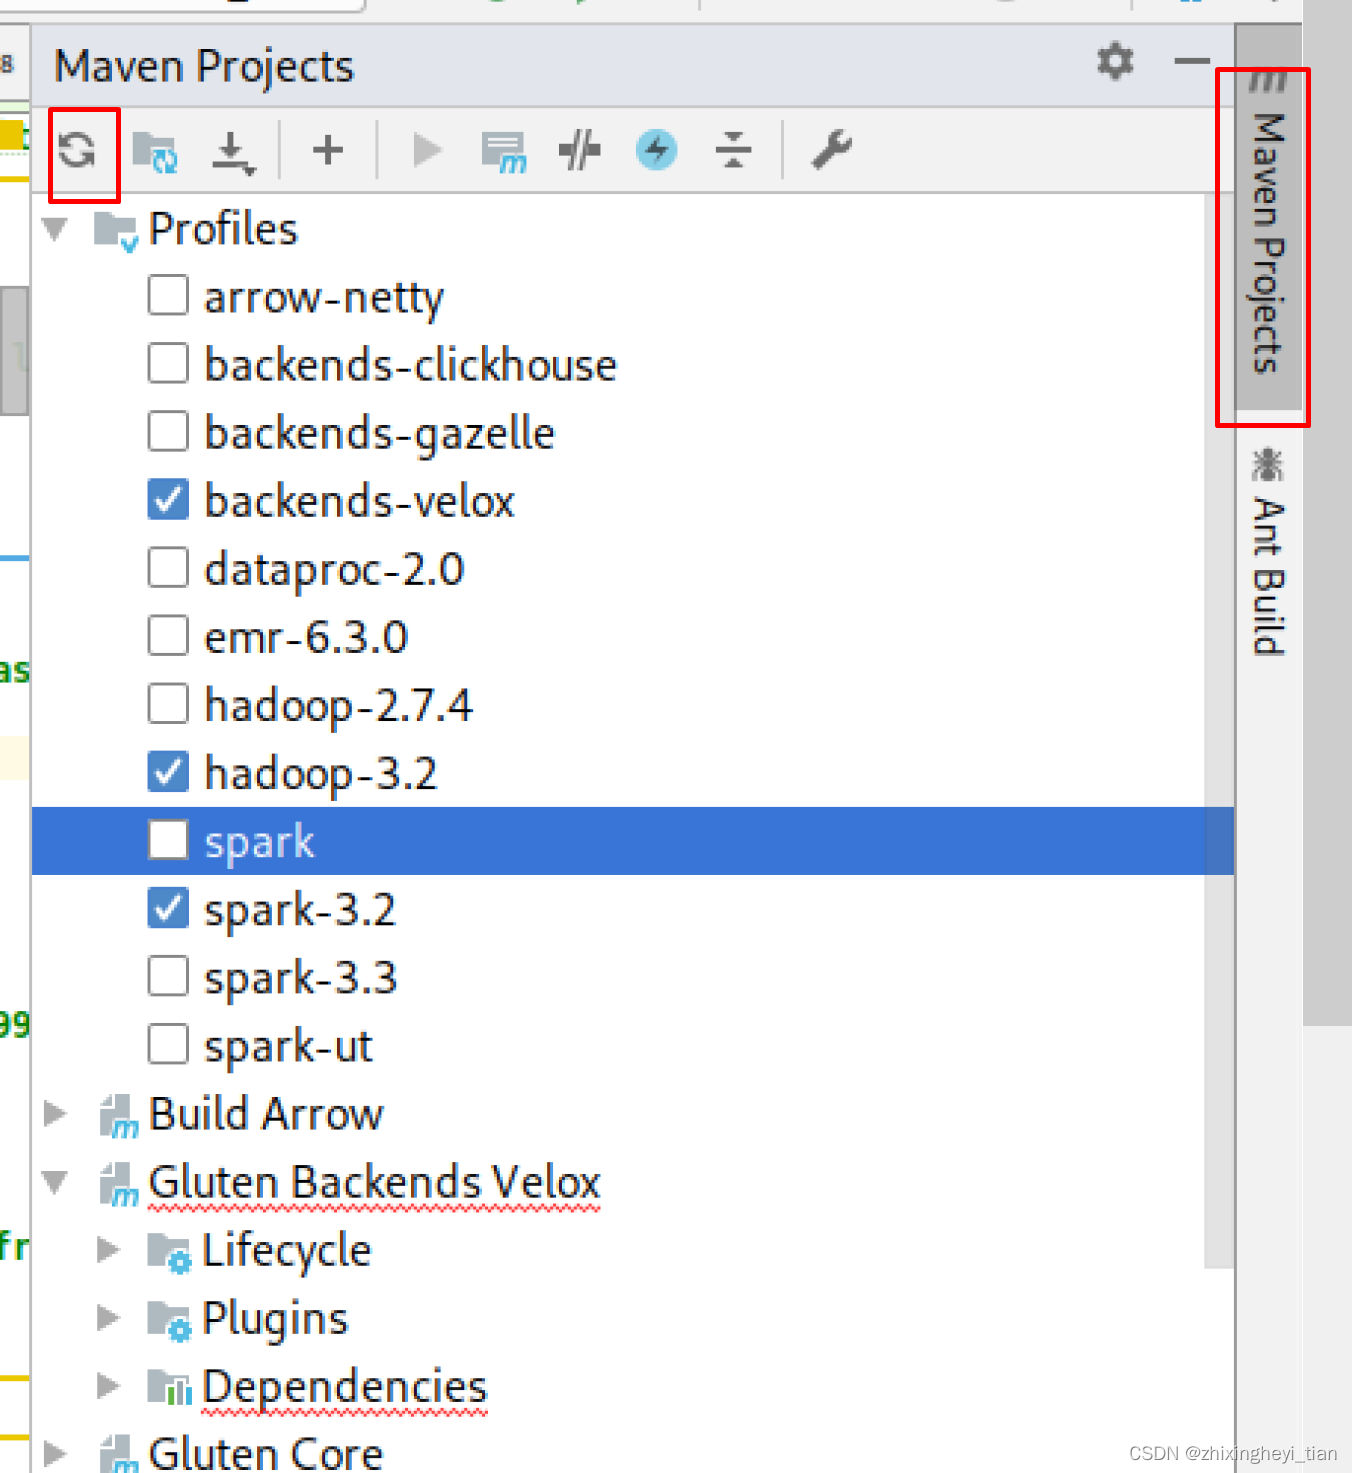
Task: Expand the Dependencies node
Action: pos(108,1386)
